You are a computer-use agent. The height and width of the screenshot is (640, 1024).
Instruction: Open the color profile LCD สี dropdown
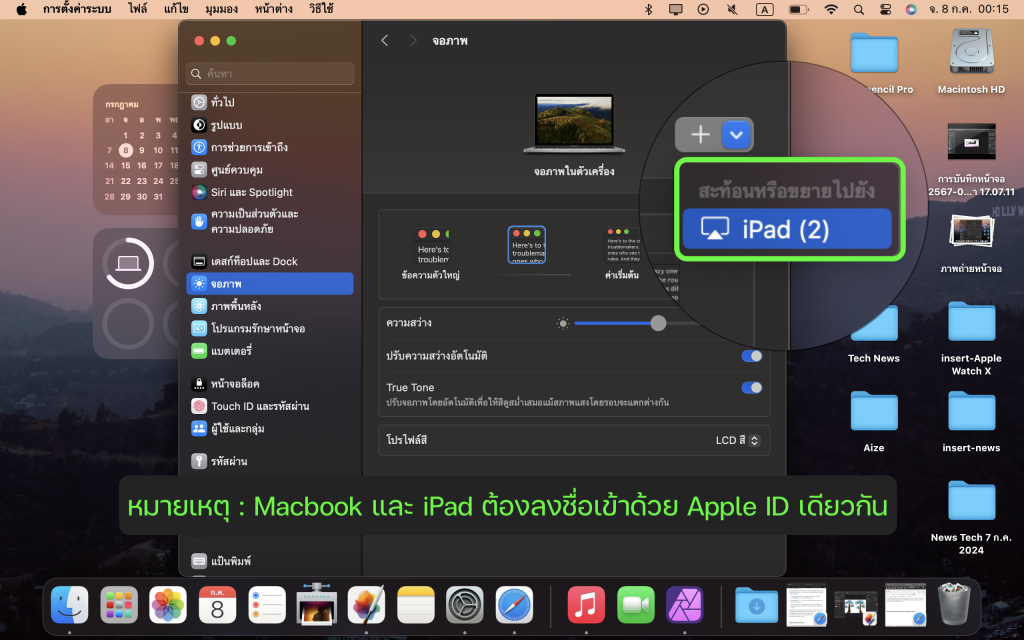point(738,440)
